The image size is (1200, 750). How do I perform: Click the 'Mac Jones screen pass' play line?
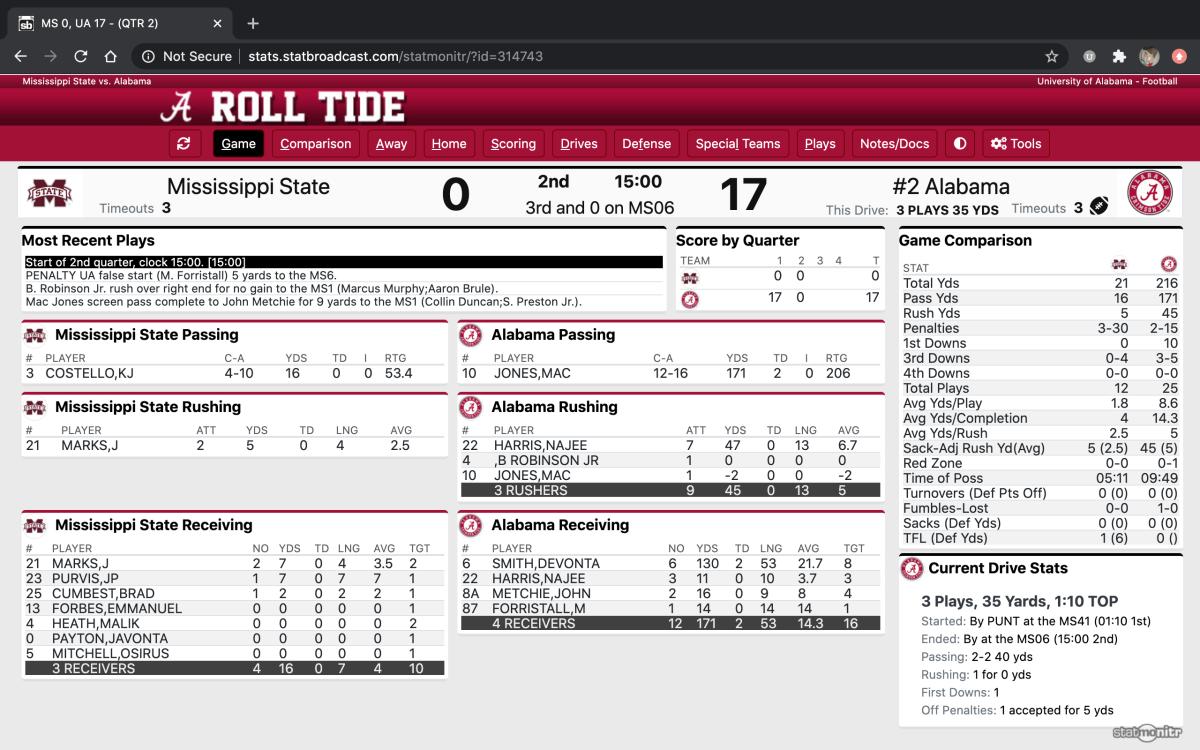(343, 301)
